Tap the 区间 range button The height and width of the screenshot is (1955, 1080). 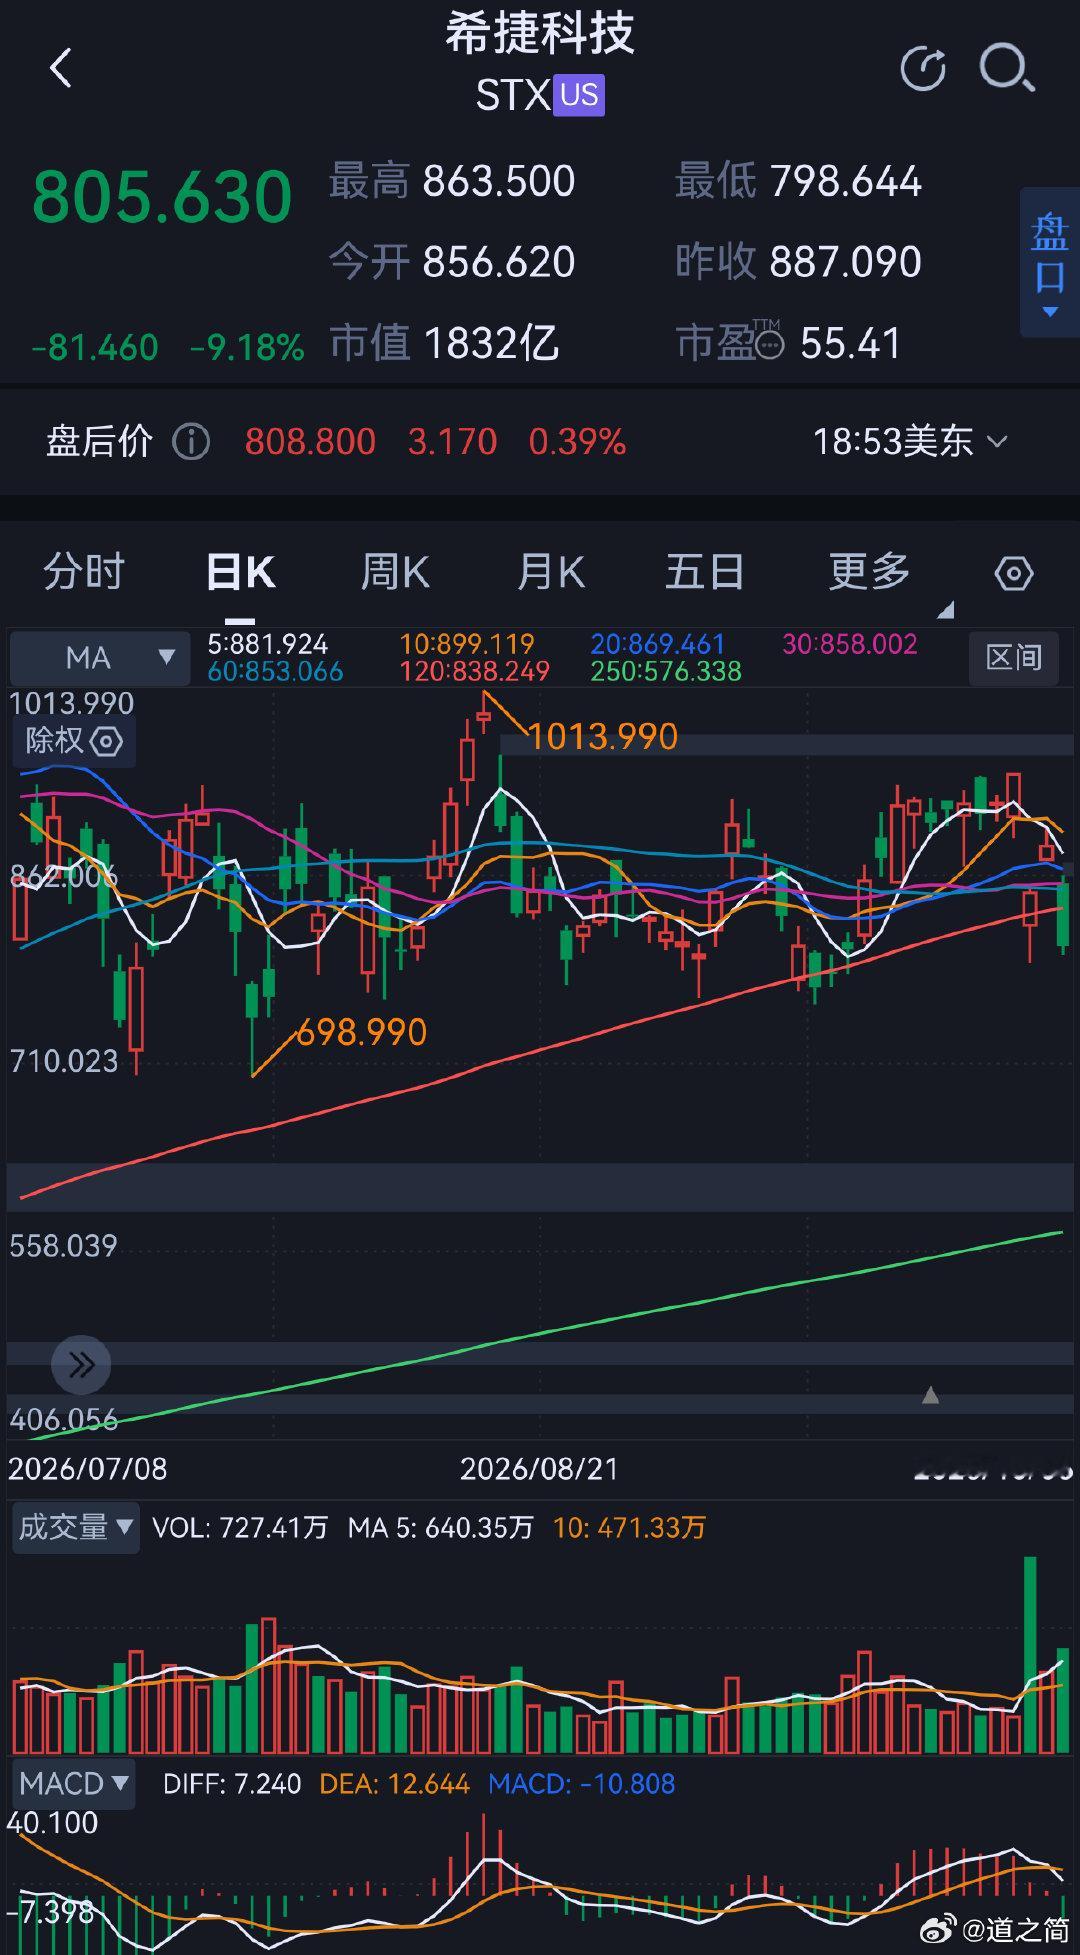coord(1014,658)
